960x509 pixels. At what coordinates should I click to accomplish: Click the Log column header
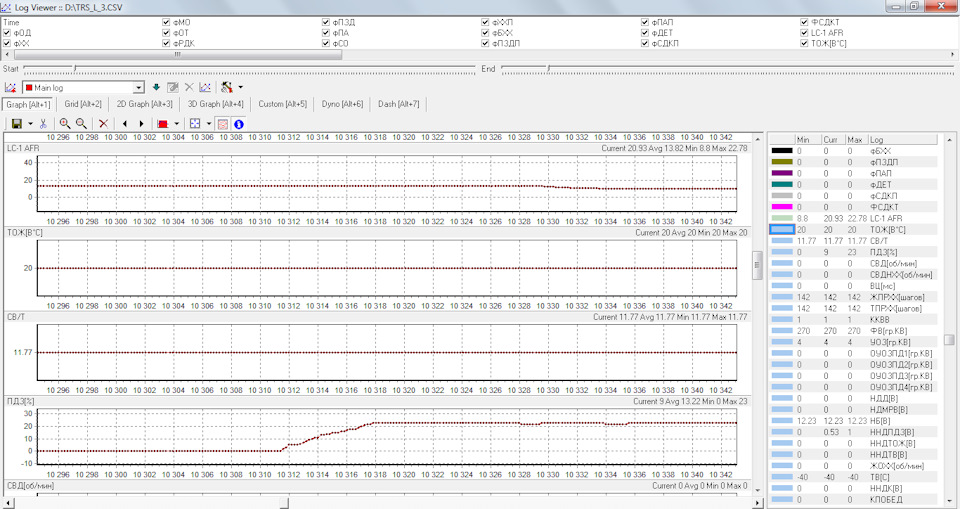click(x=902, y=140)
